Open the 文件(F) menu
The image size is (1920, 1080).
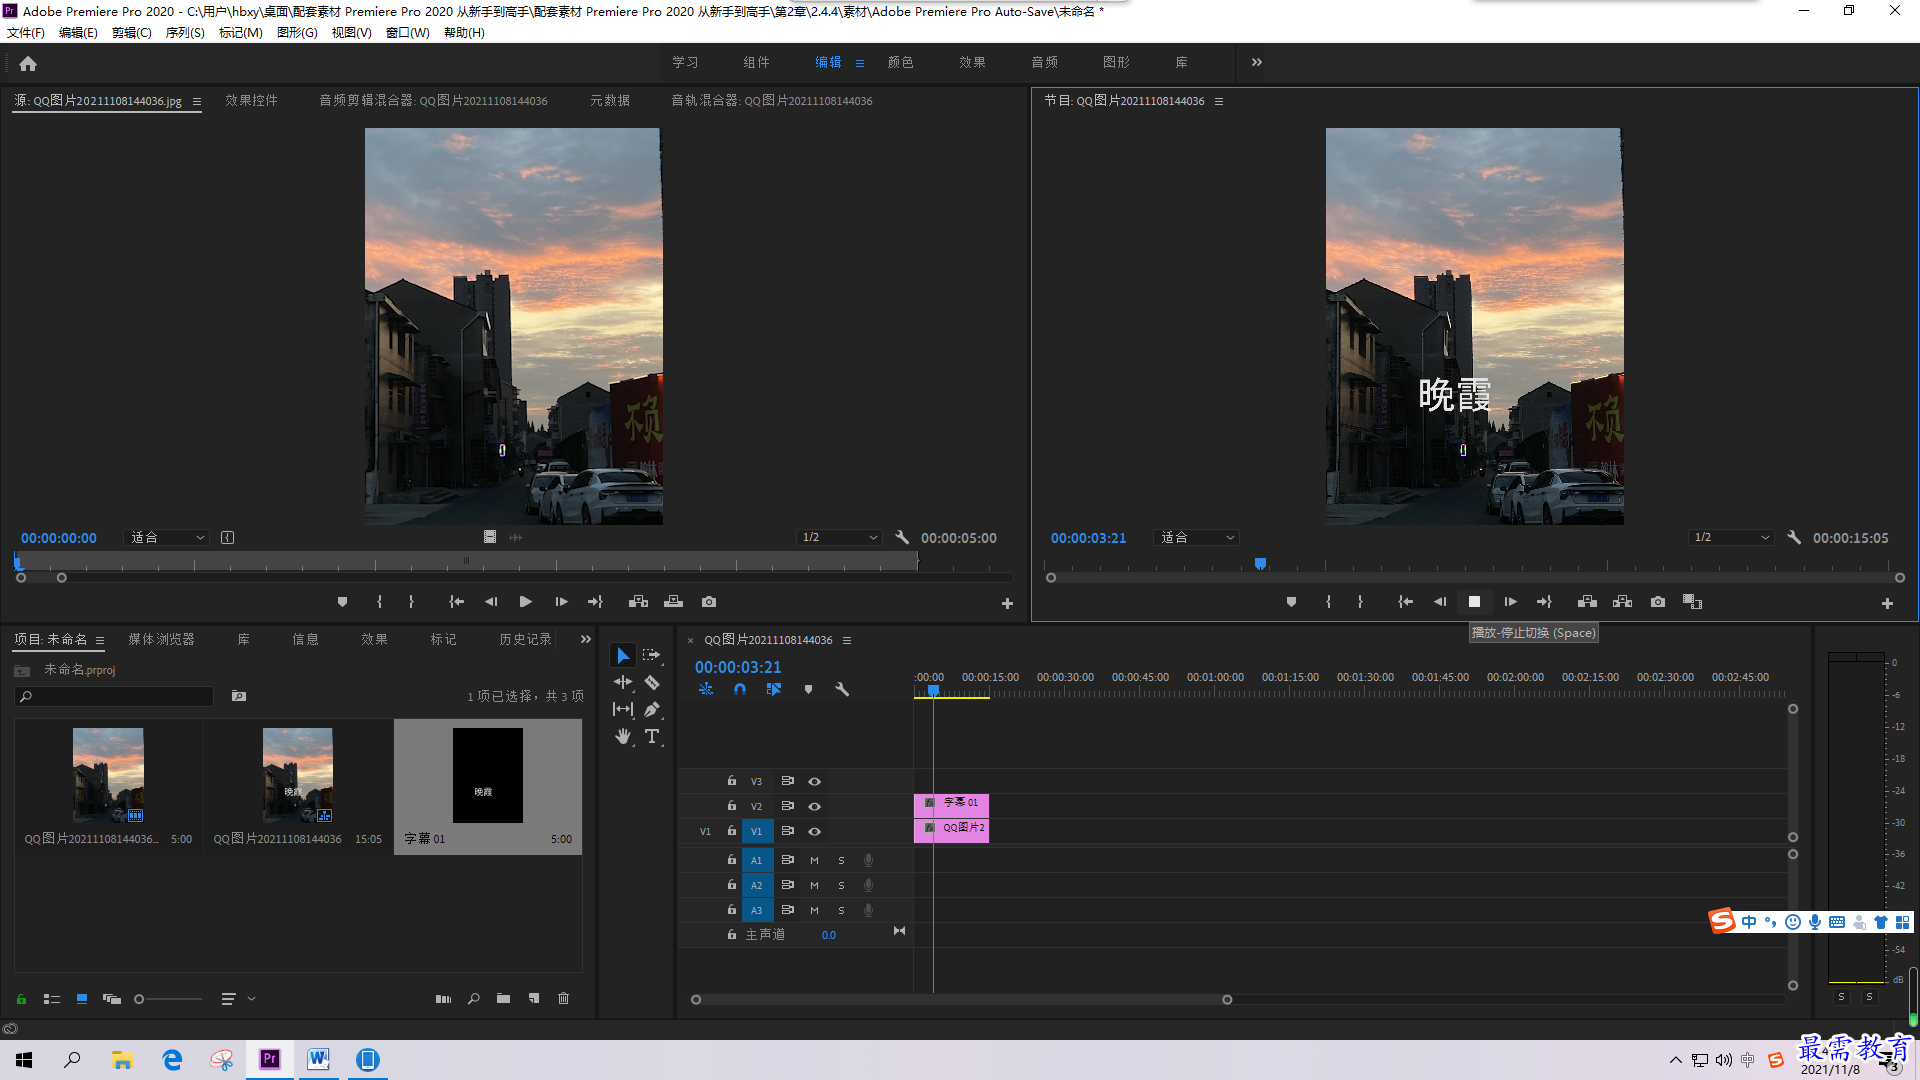click(26, 33)
